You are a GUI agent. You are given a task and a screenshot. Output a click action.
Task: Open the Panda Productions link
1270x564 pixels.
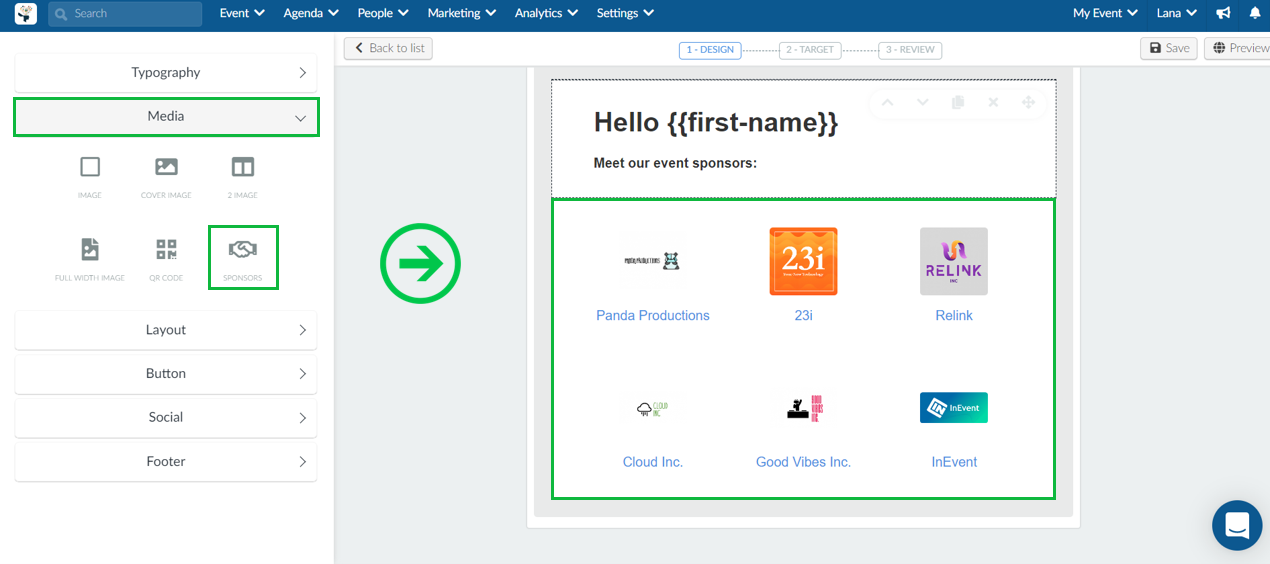coord(653,316)
